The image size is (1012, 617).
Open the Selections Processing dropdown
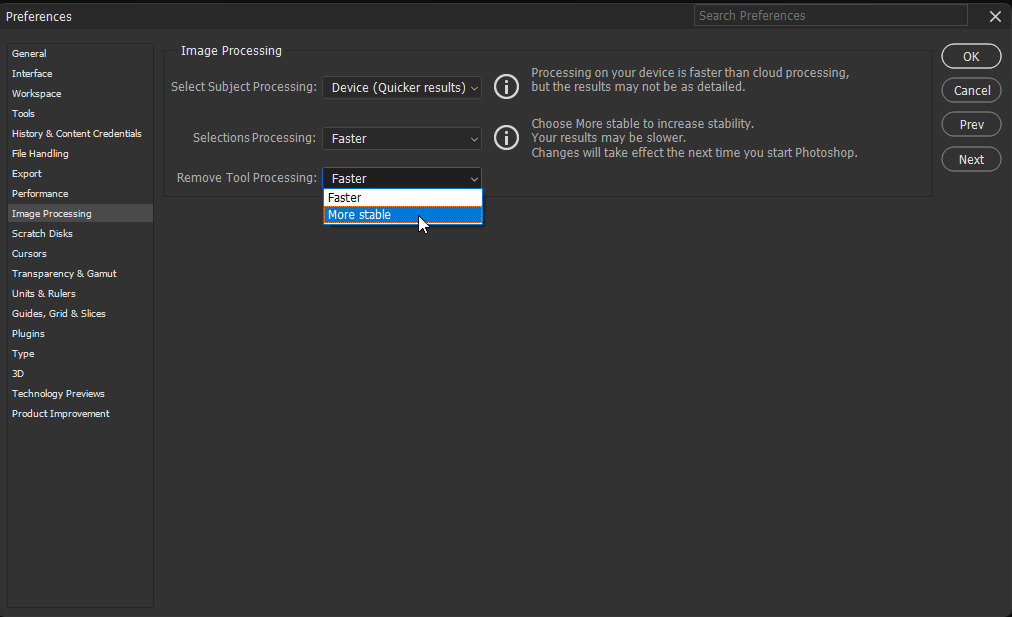pyautogui.click(x=401, y=137)
